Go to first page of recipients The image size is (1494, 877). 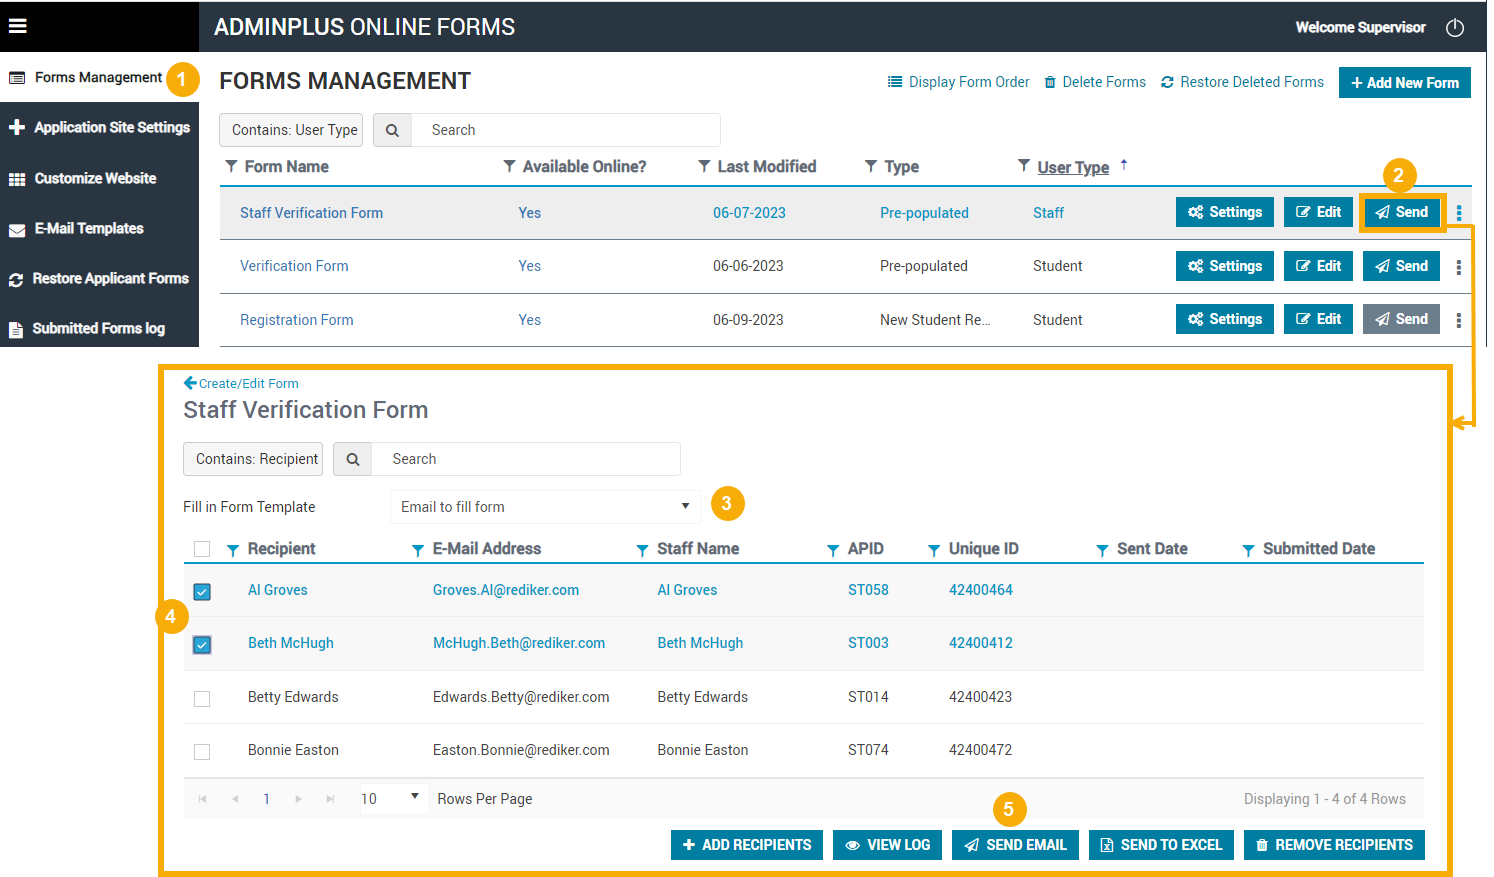203,799
